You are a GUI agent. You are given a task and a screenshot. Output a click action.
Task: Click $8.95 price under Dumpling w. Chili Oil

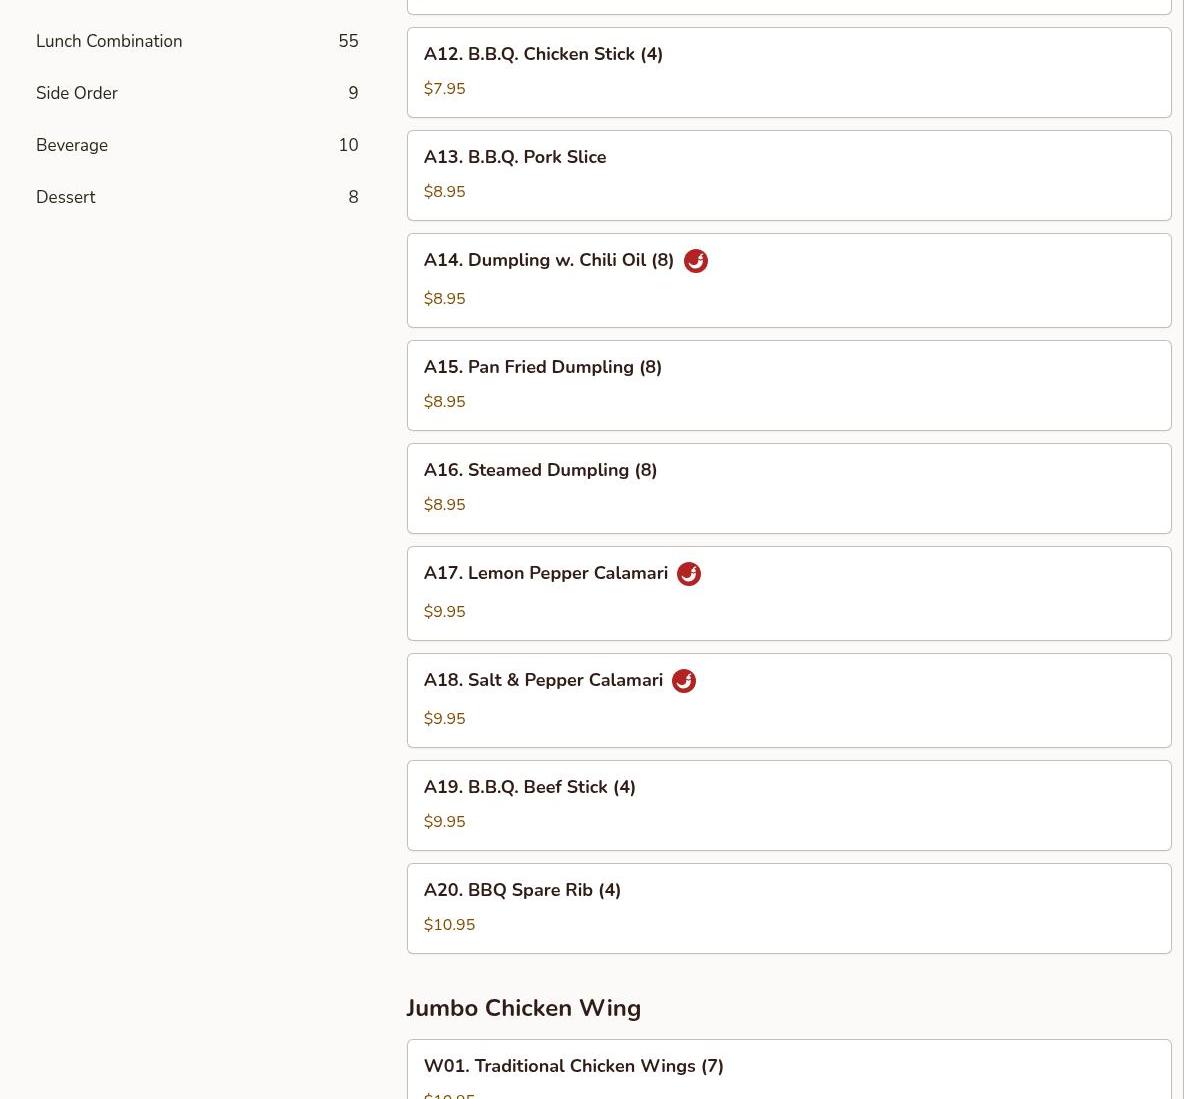444,299
